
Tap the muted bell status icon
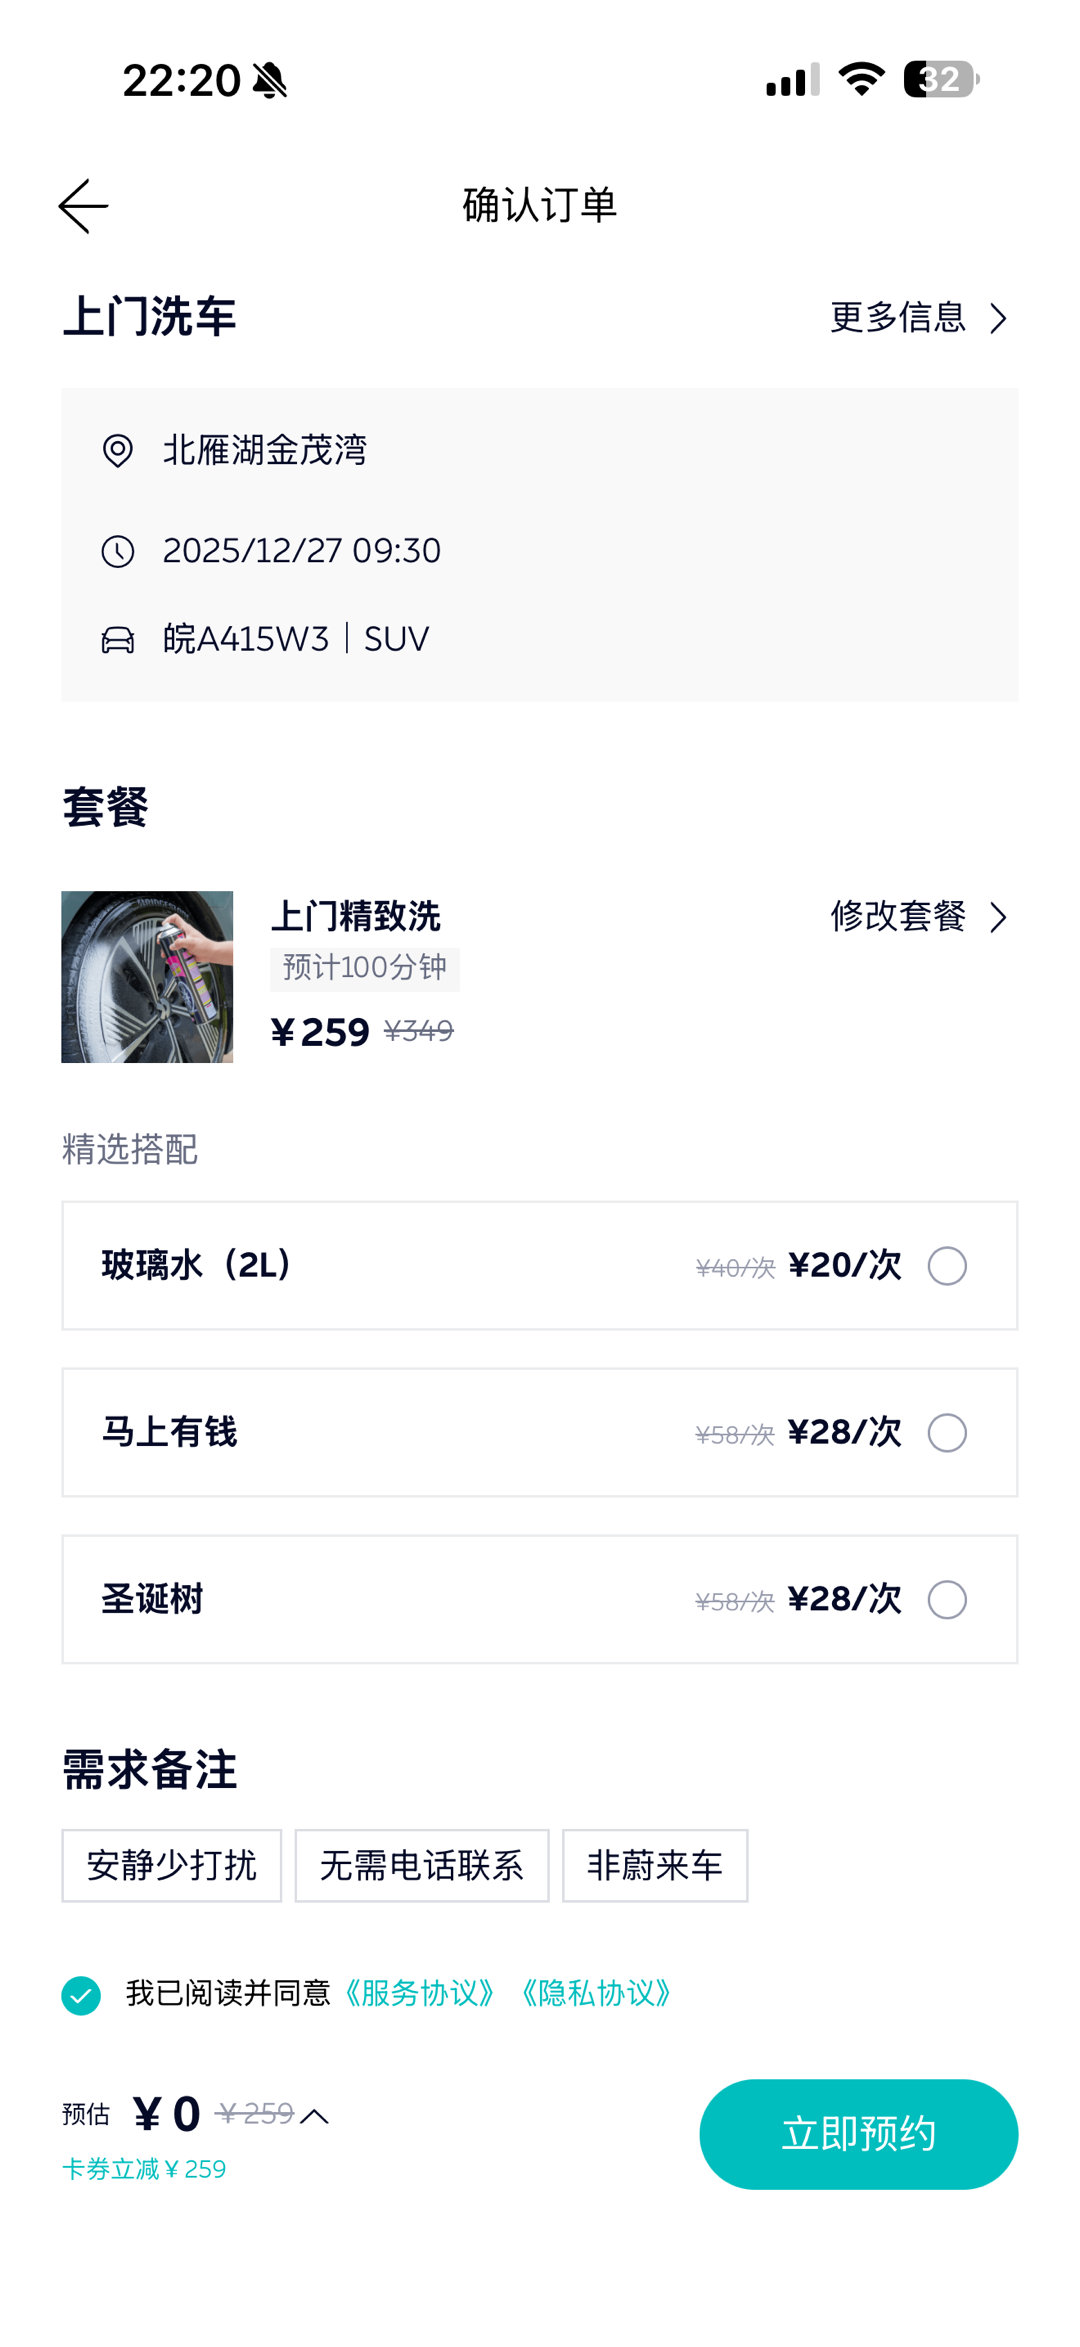[x=270, y=80]
